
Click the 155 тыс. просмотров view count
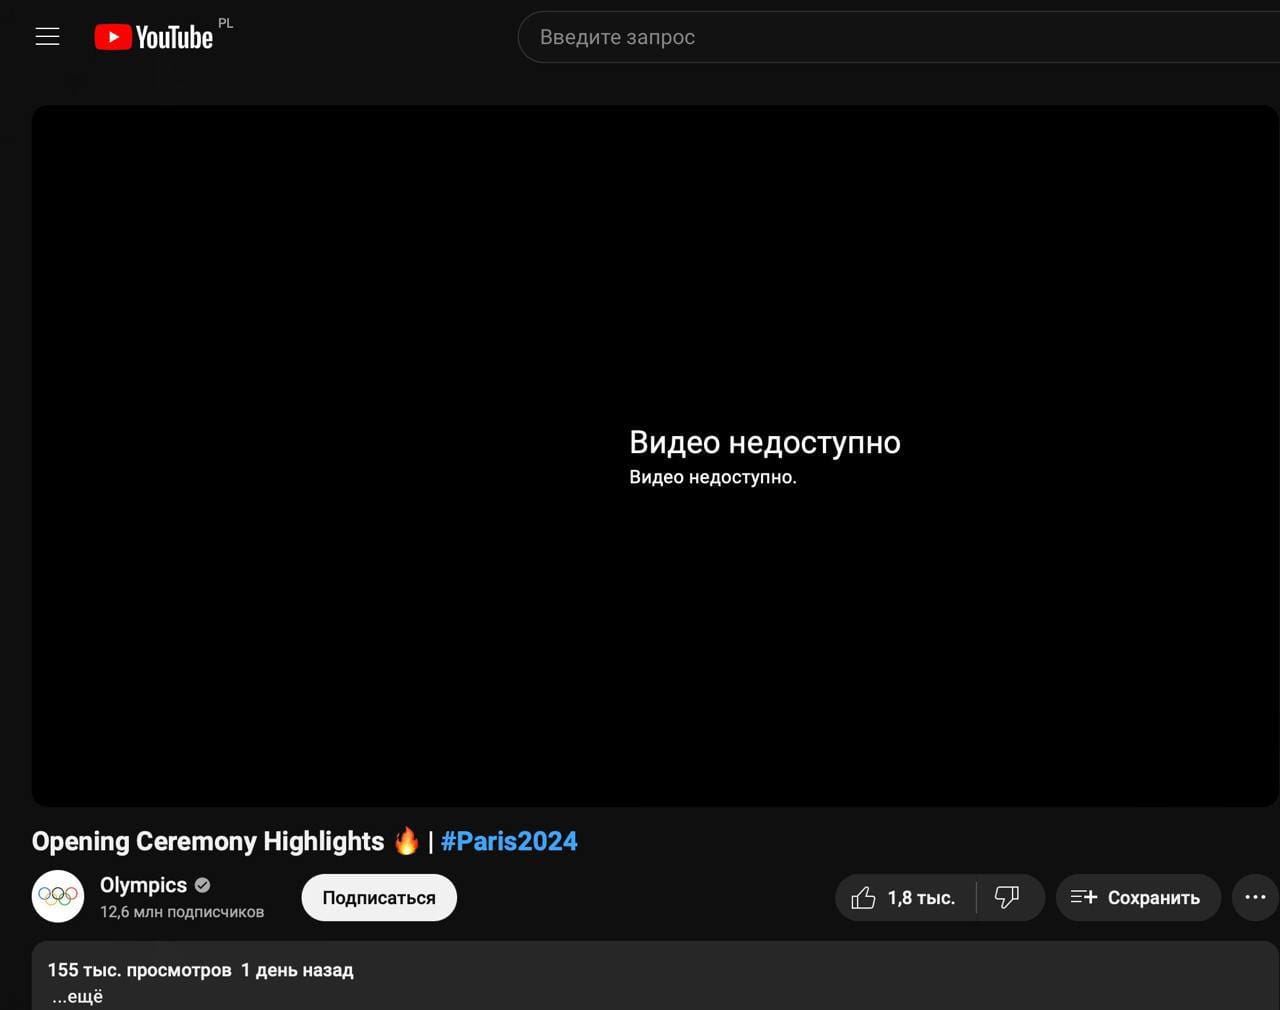[139, 970]
